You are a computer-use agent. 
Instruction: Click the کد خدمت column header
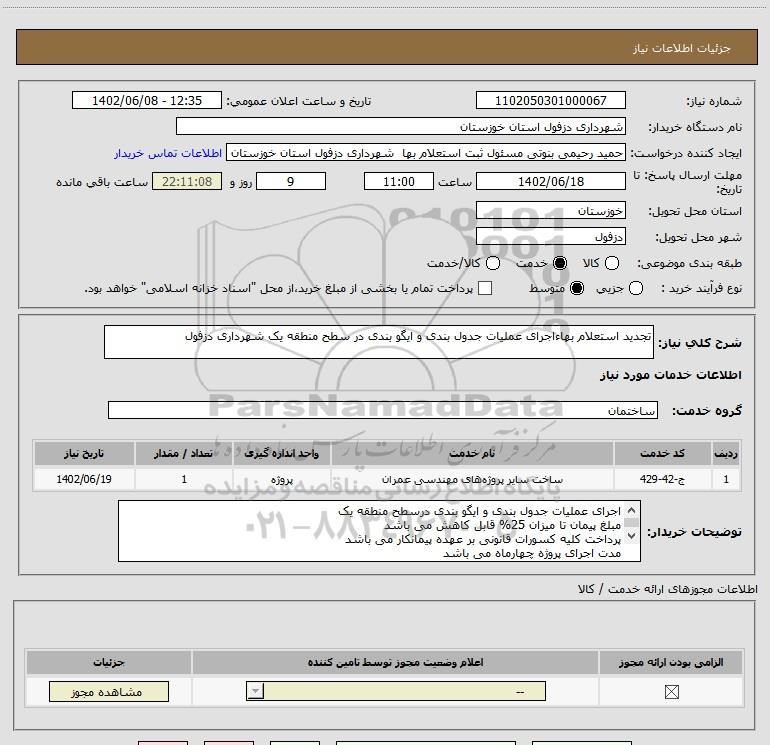tap(662, 453)
